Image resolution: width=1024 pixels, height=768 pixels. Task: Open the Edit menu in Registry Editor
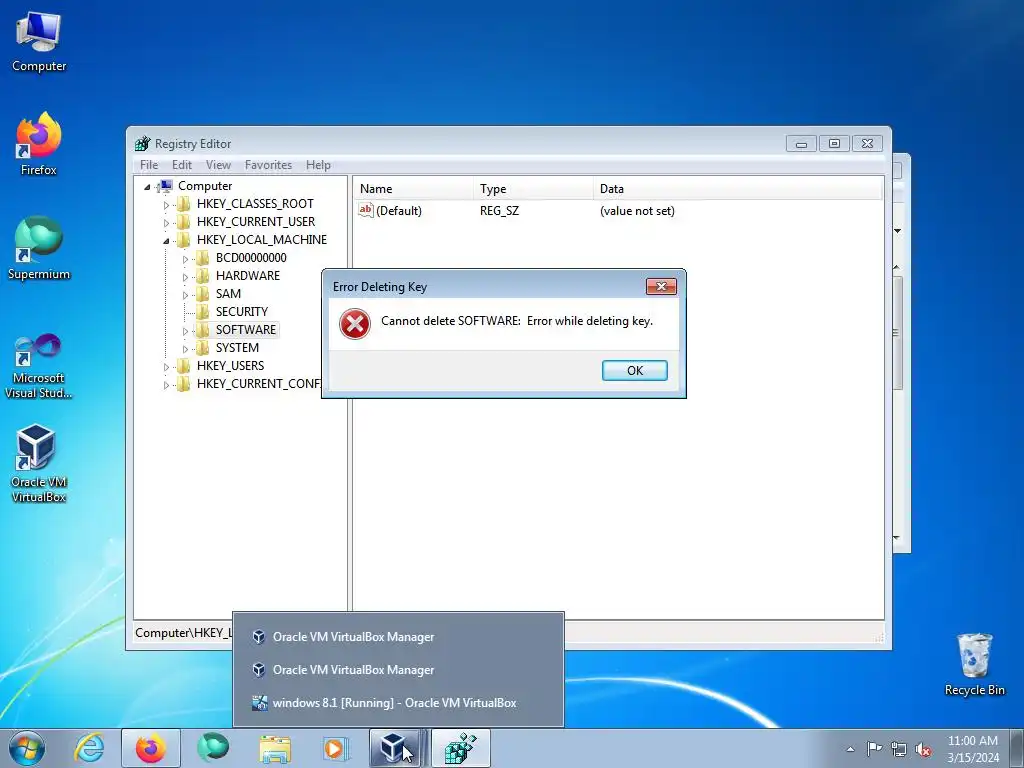[x=182, y=165]
